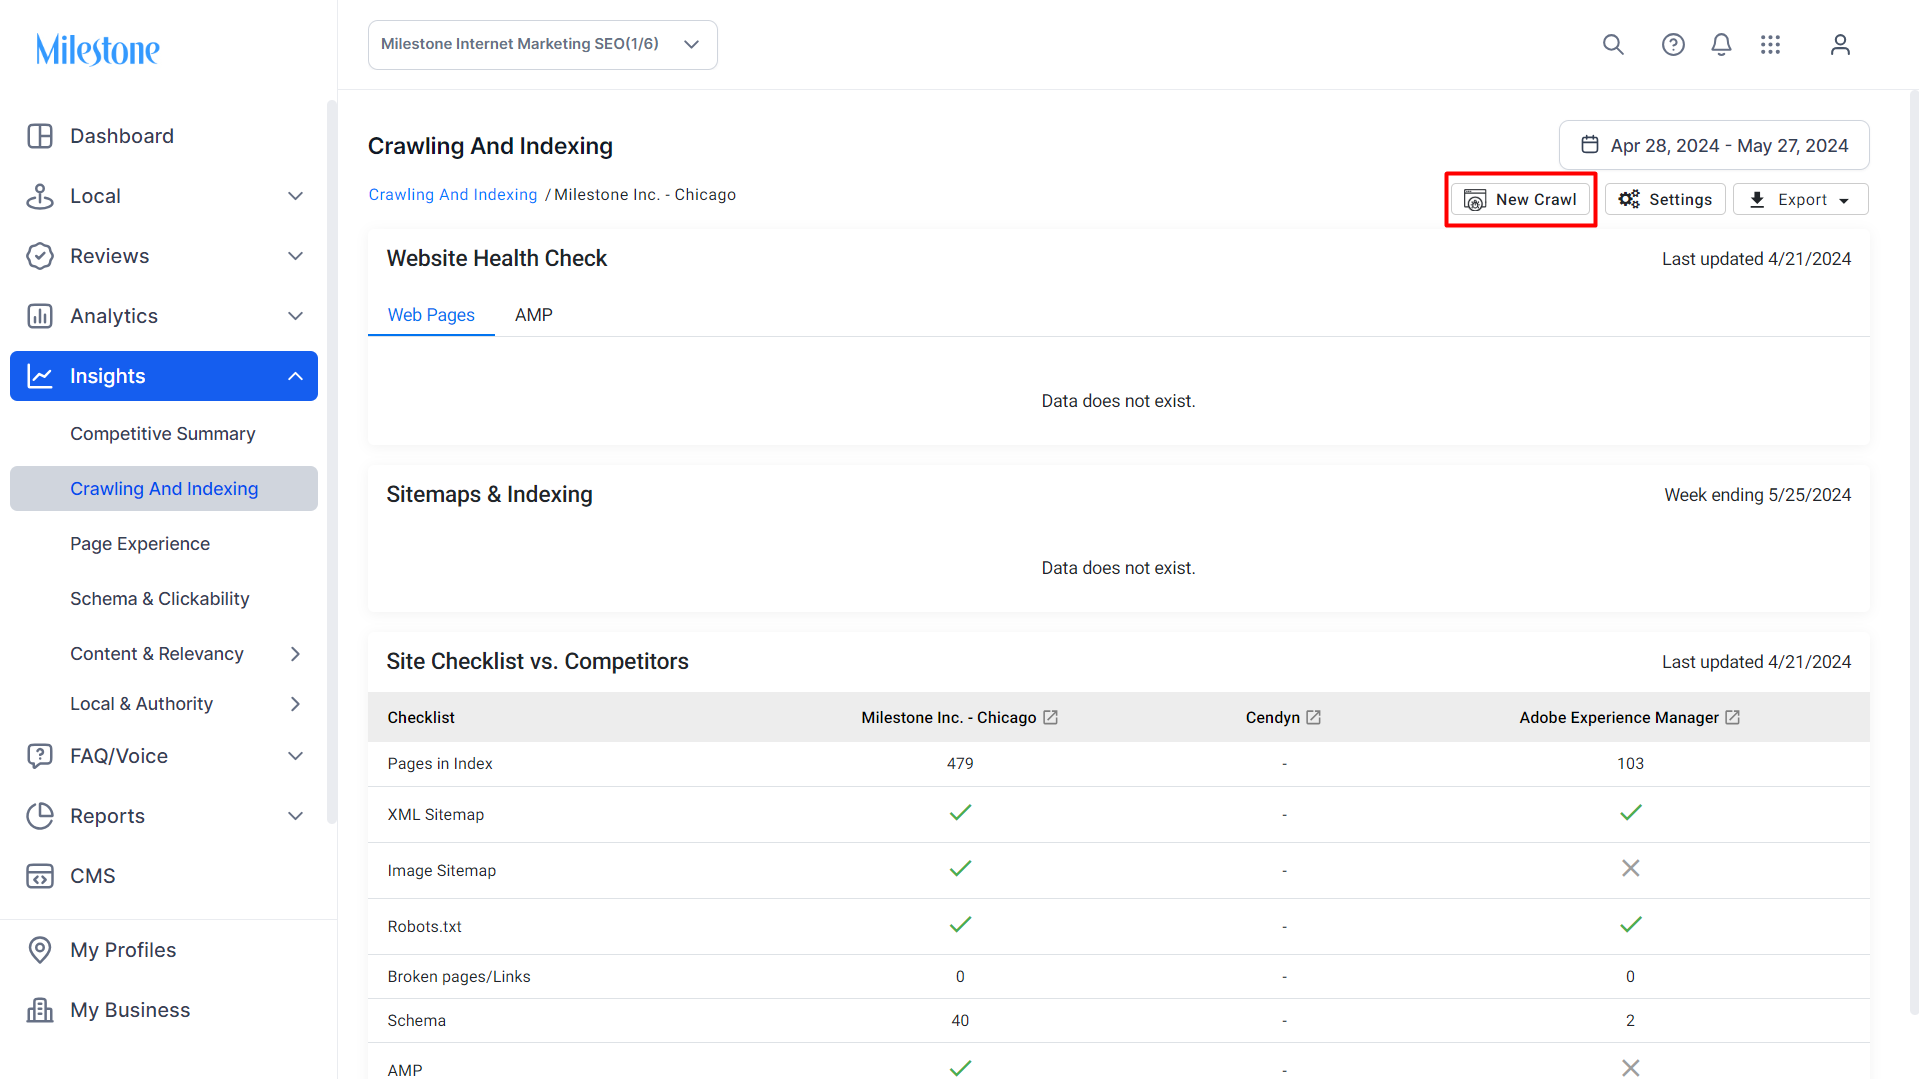Viewport: 1919px width, 1079px height.
Task: Click the 479 pages in index value
Action: pos(960,764)
